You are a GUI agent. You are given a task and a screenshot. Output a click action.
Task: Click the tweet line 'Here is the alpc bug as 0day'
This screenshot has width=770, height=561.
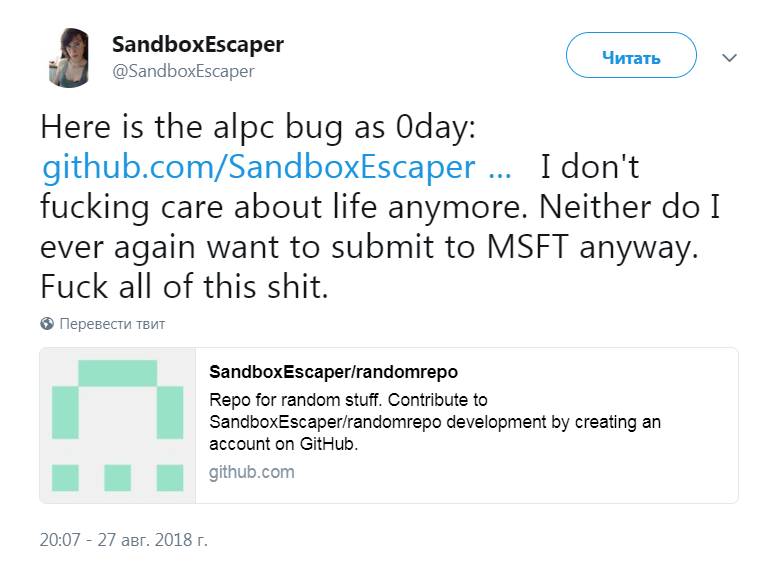click(x=258, y=127)
